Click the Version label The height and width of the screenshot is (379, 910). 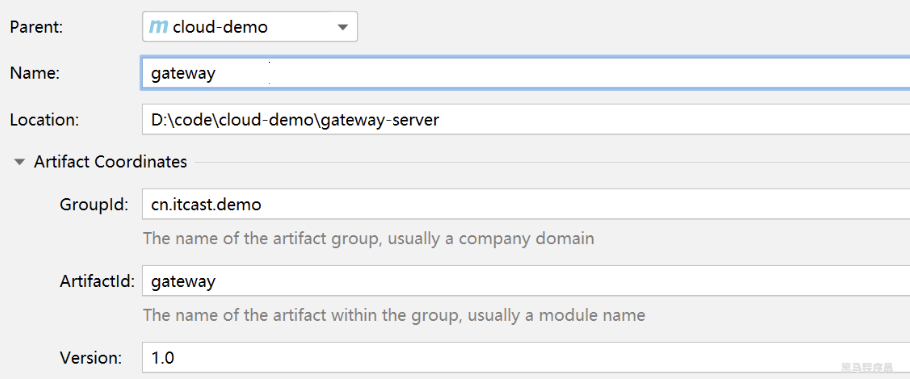[91, 358]
